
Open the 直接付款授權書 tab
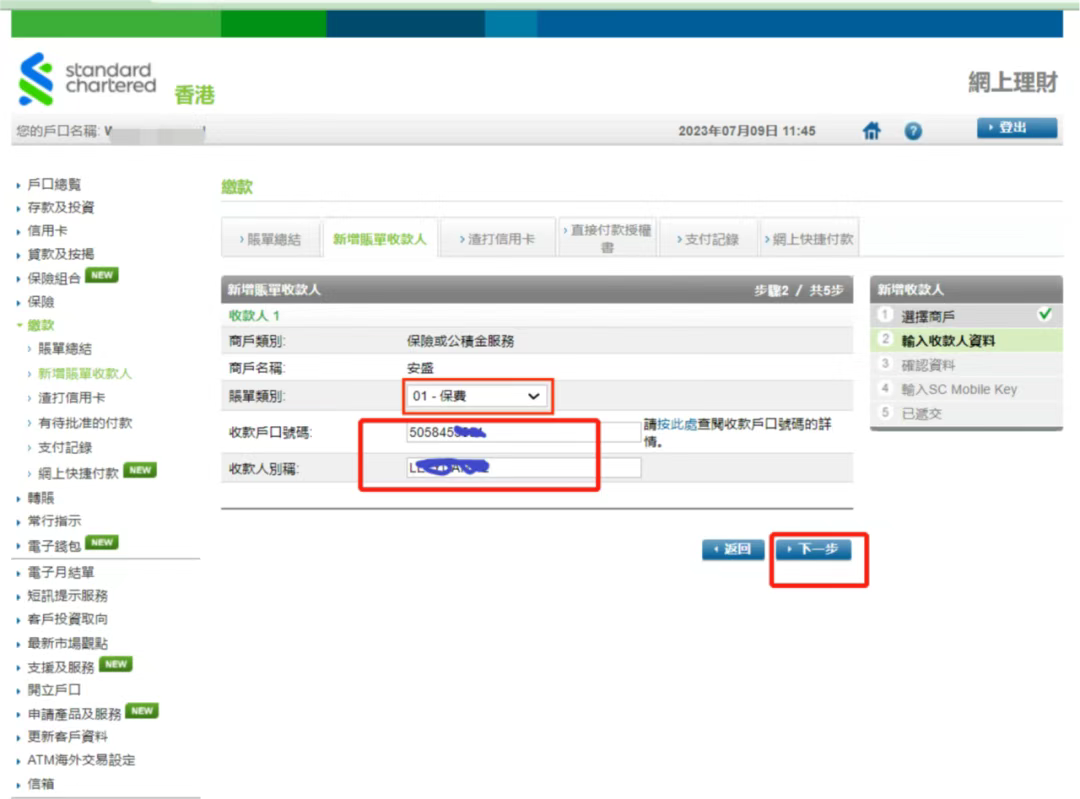pyautogui.click(x=607, y=238)
